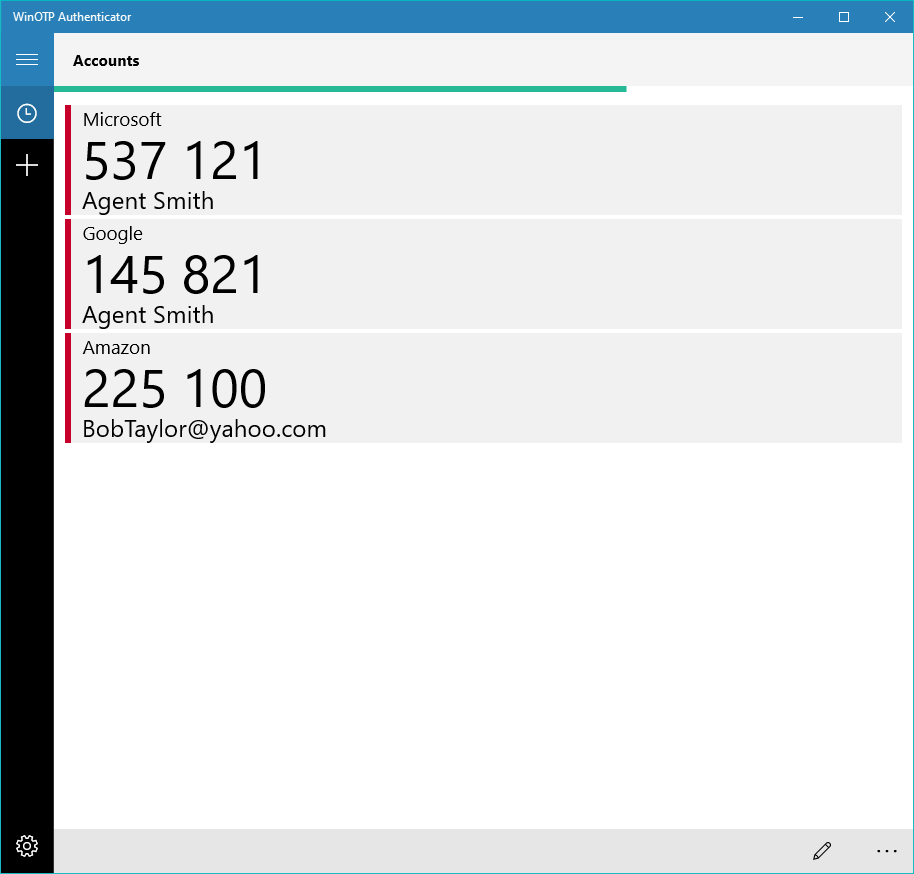
Task: Select the clock accounts view icon
Action: pyautogui.click(x=27, y=113)
